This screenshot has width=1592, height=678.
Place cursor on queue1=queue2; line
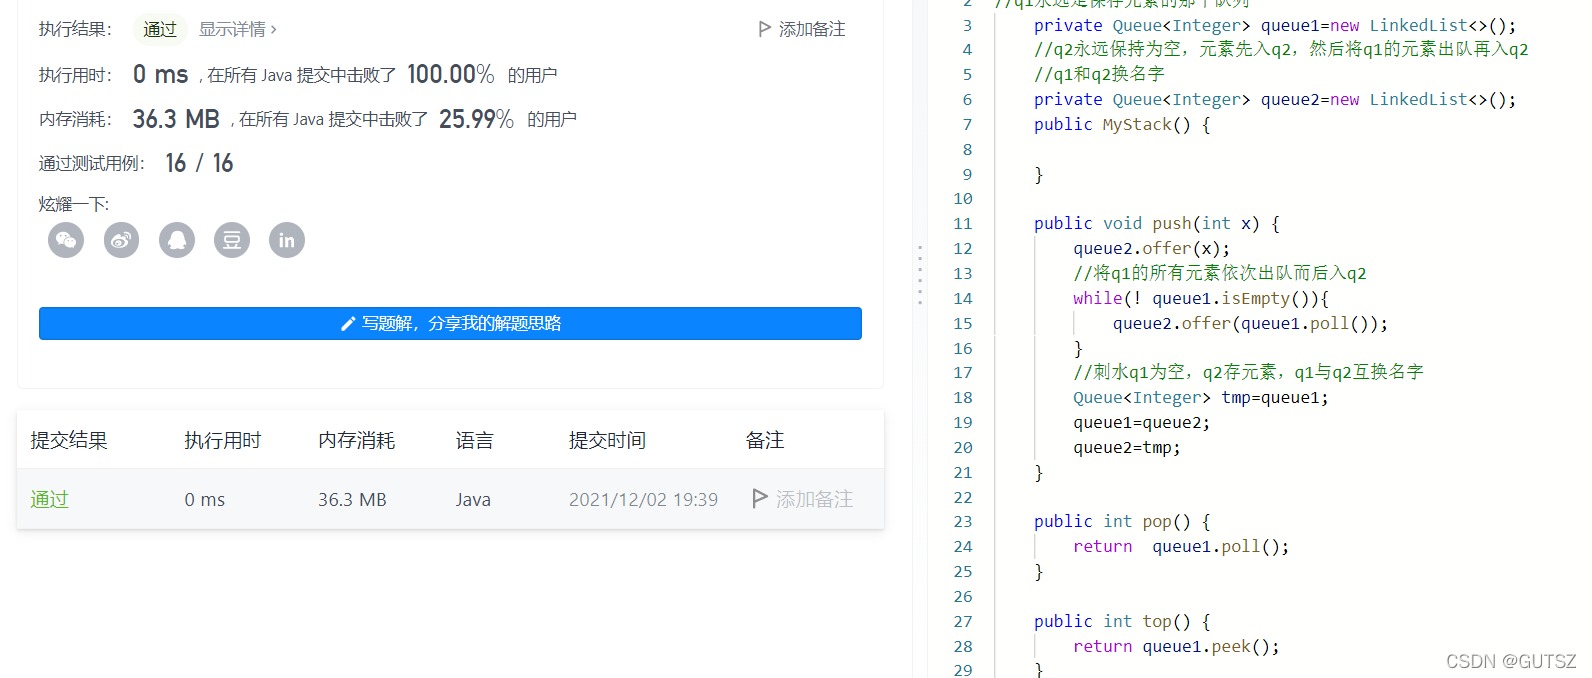(1141, 422)
